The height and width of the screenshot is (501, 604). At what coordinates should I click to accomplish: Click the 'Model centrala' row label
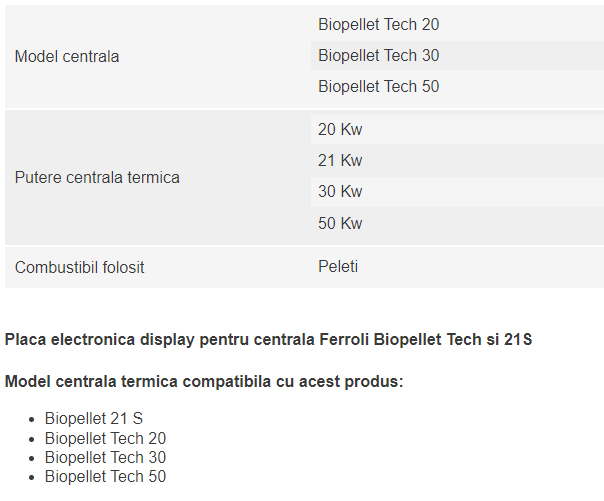[67, 57]
